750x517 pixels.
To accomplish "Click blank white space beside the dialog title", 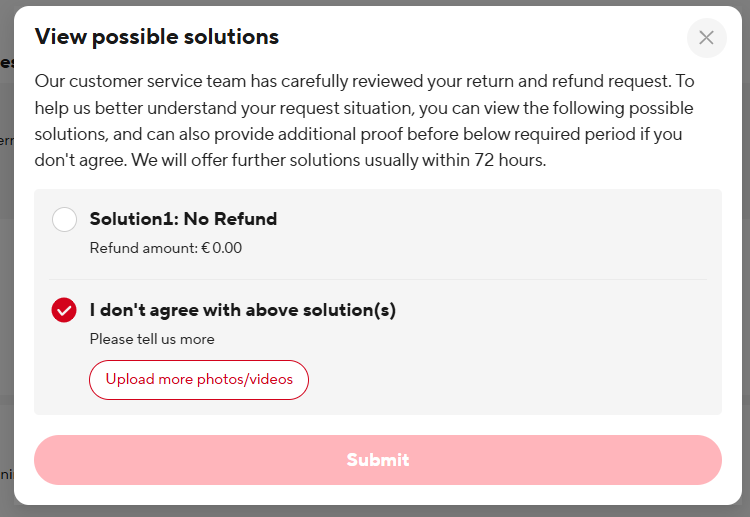I will [x=480, y=38].
